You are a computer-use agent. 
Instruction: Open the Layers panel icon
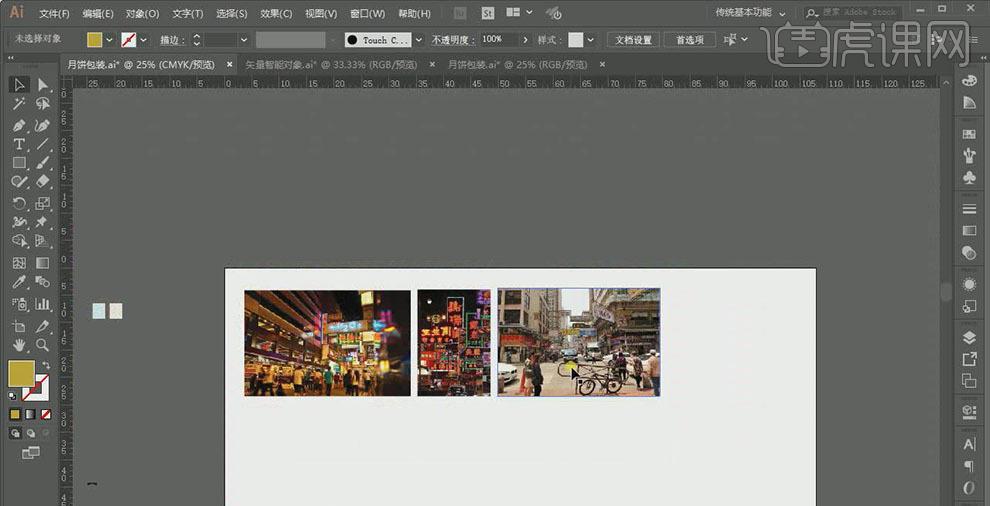coord(969,337)
